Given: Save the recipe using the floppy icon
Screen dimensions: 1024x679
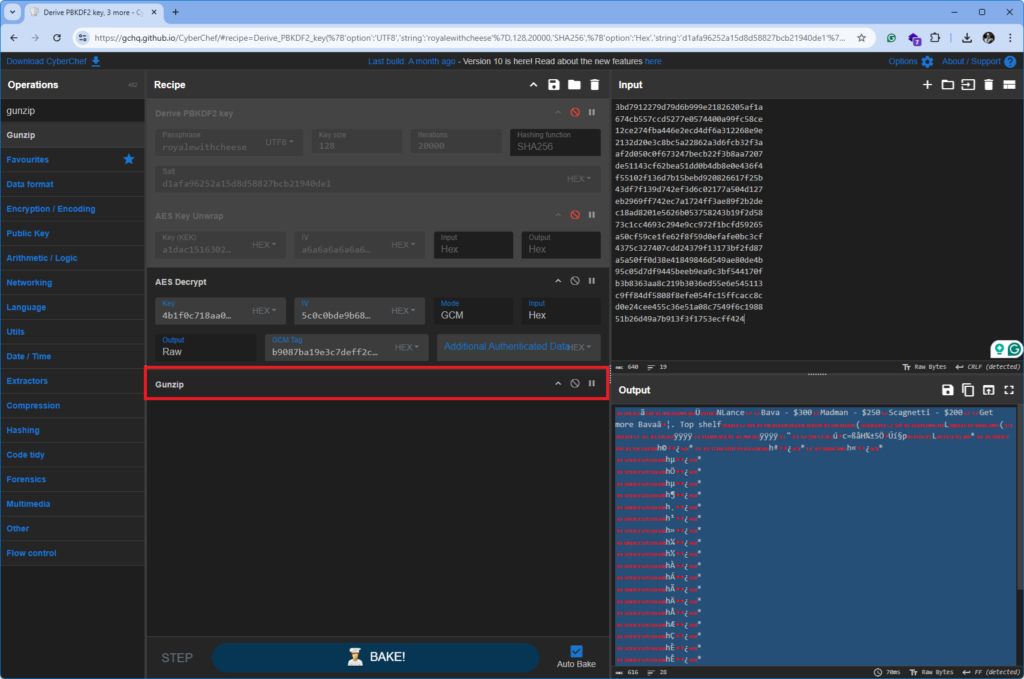Looking at the screenshot, I should point(553,85).
